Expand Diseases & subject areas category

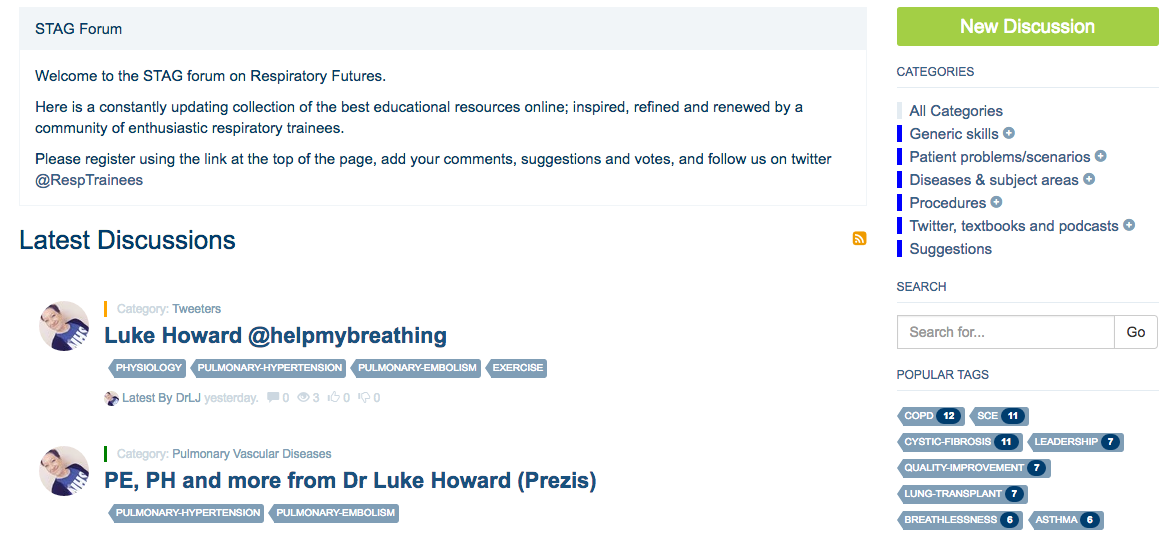coord(1089,179)
